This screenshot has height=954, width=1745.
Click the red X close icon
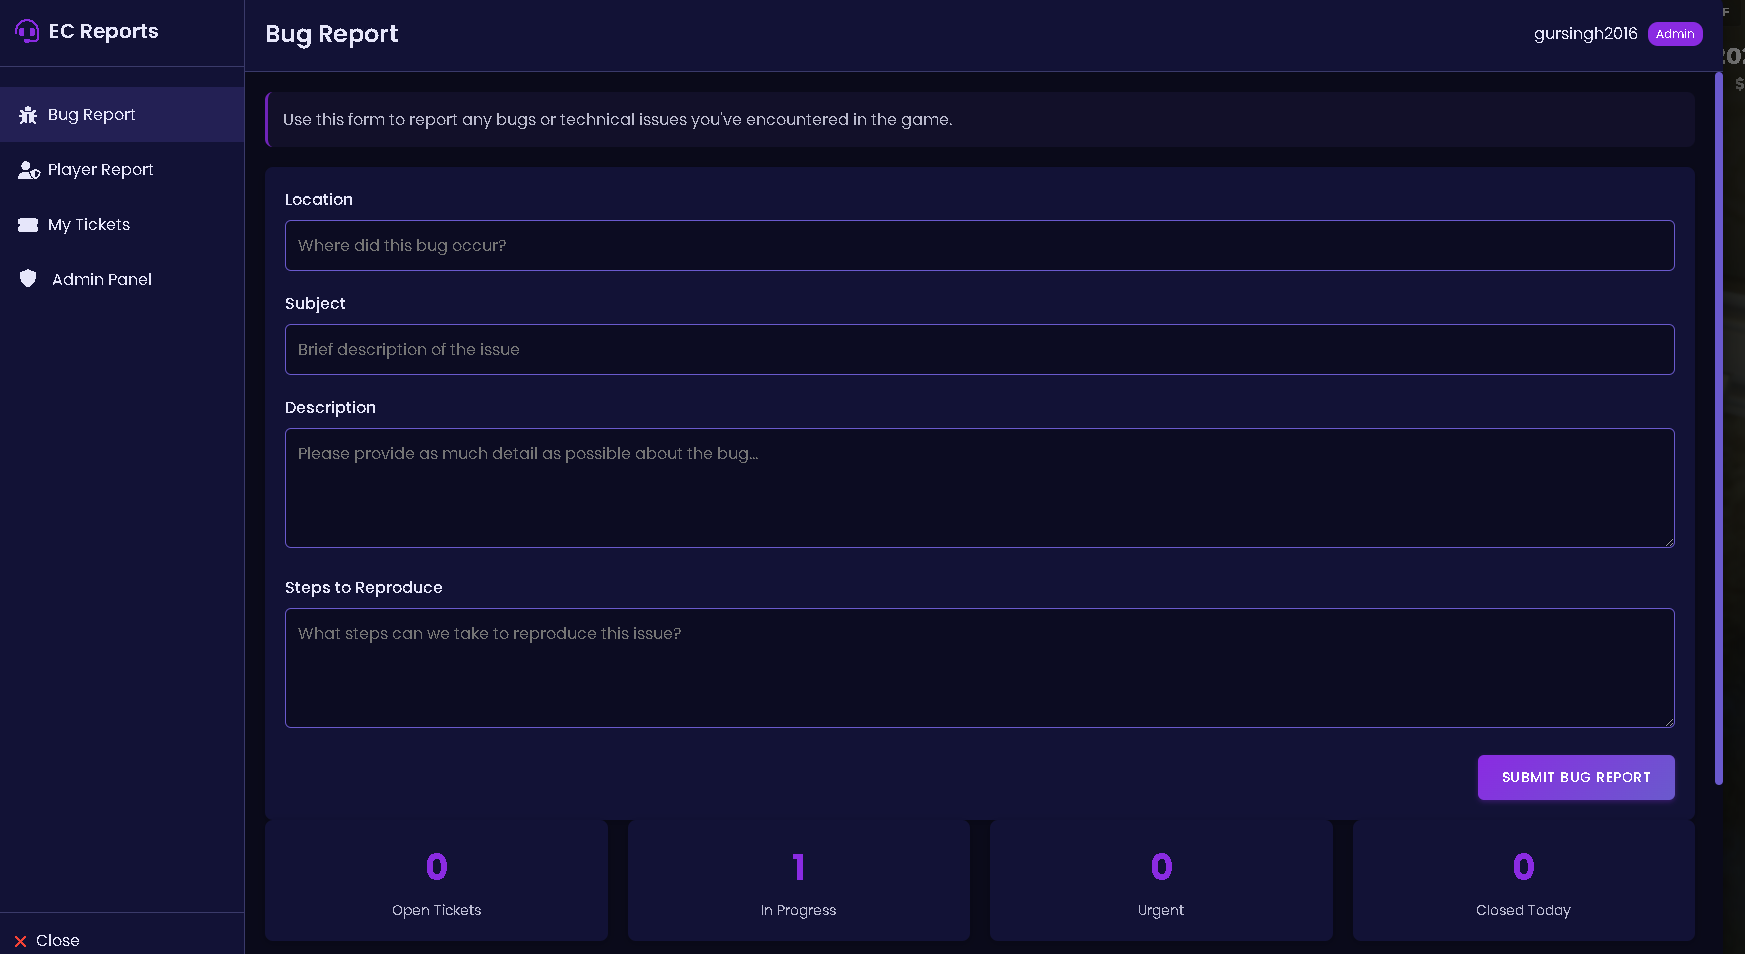tap(22, 940)
